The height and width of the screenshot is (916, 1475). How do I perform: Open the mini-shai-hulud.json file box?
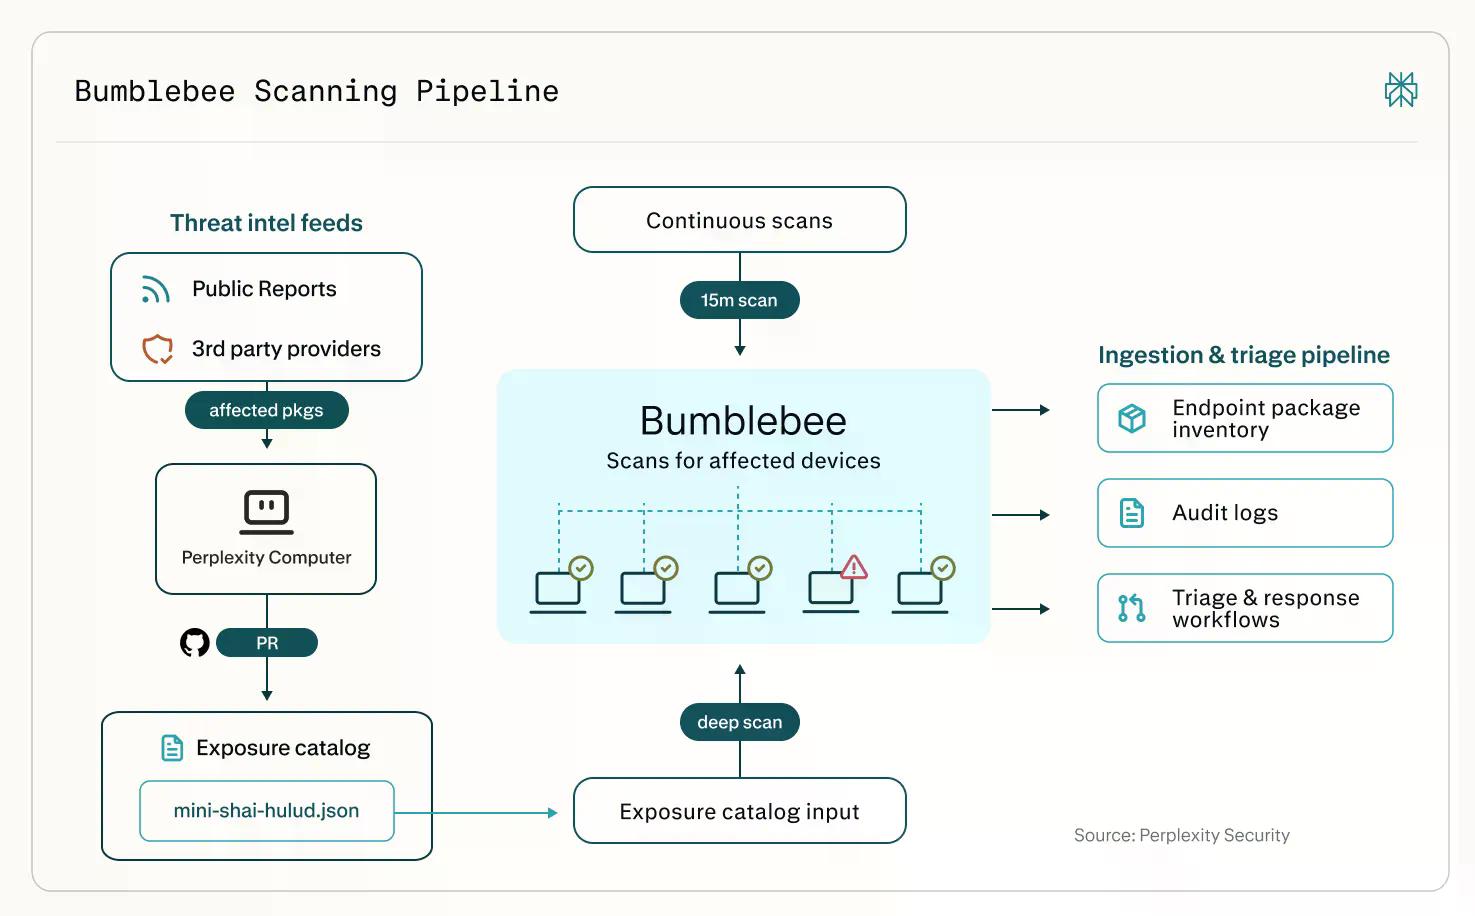point(267,811)
